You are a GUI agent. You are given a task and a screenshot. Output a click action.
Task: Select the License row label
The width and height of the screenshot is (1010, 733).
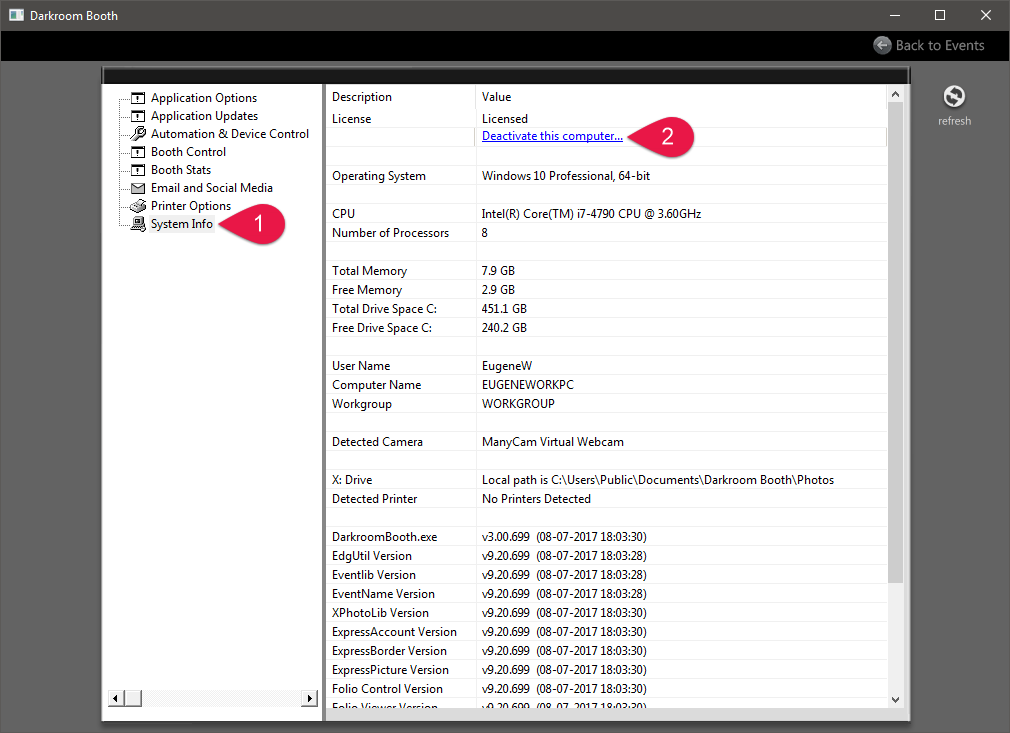click(351, 119)
